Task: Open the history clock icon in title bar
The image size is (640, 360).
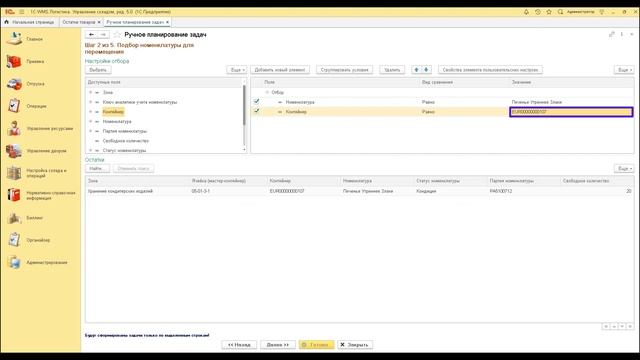Action: [538, 12]
